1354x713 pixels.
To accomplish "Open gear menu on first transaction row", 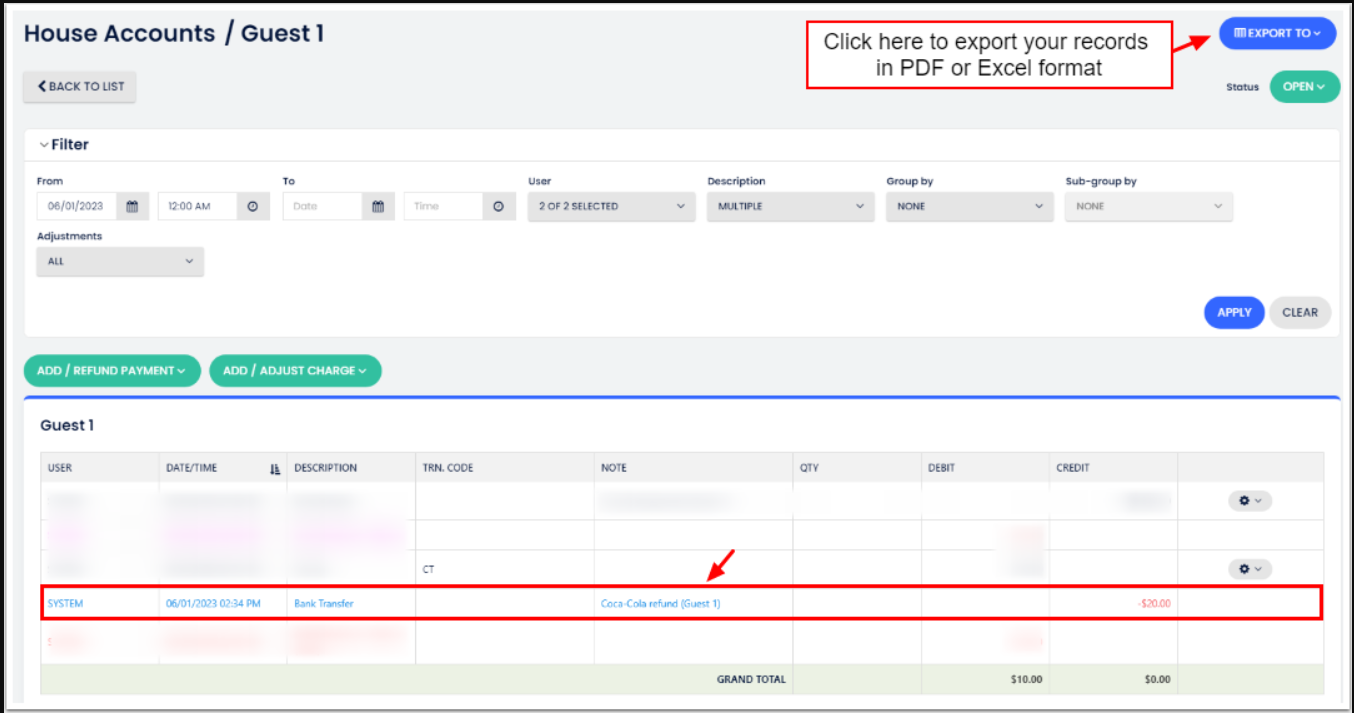I will click(x=1249, y=501).
